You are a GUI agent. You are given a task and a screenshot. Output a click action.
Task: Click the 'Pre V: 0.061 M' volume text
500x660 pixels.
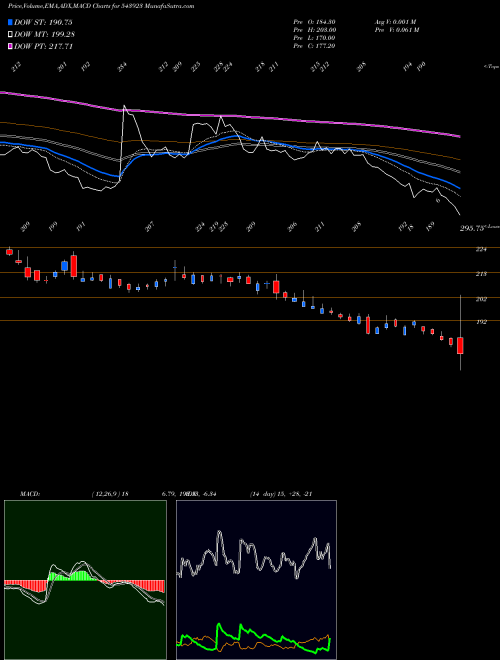(396, 30)
